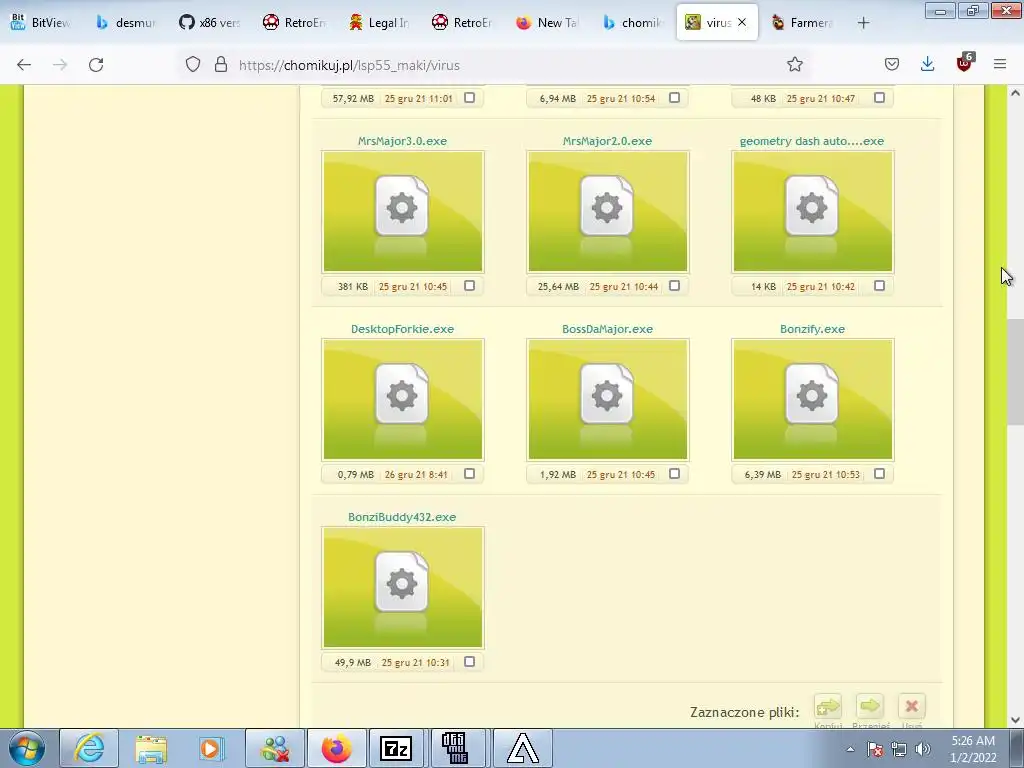
Task: Switch to the x86 GitHub tab
Action: click(209, 22)
